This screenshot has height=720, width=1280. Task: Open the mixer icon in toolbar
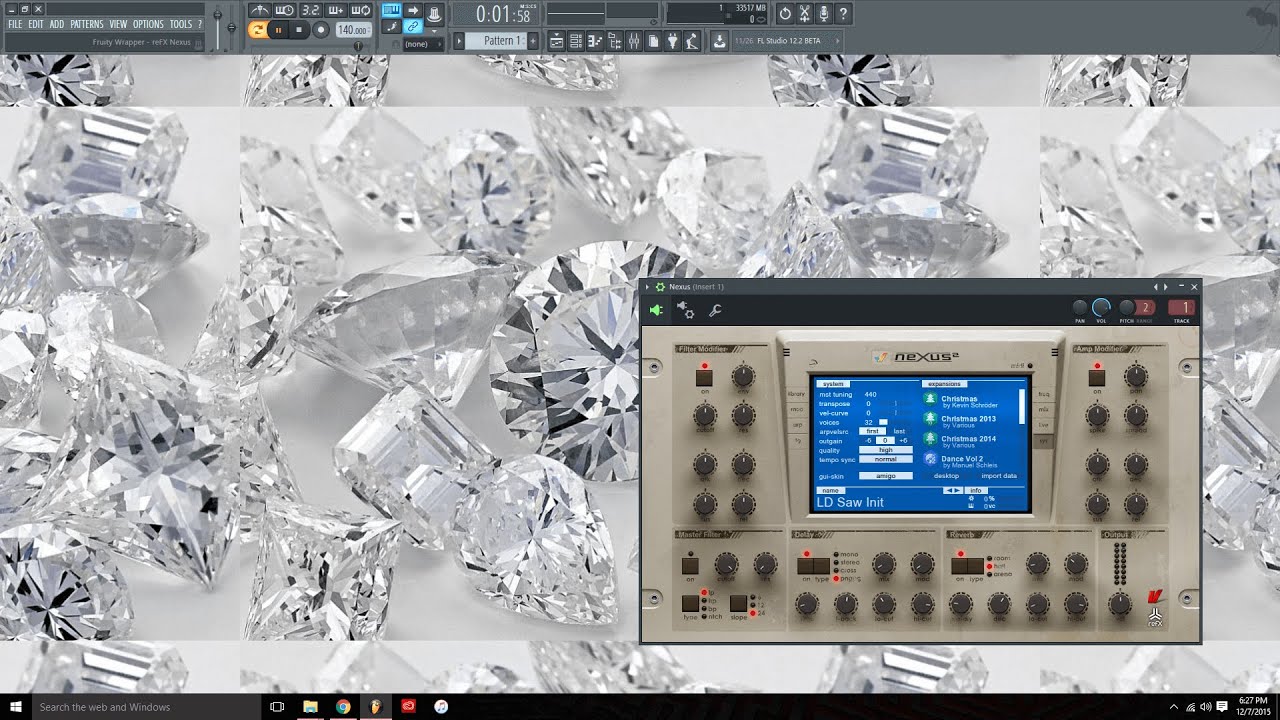633,41
